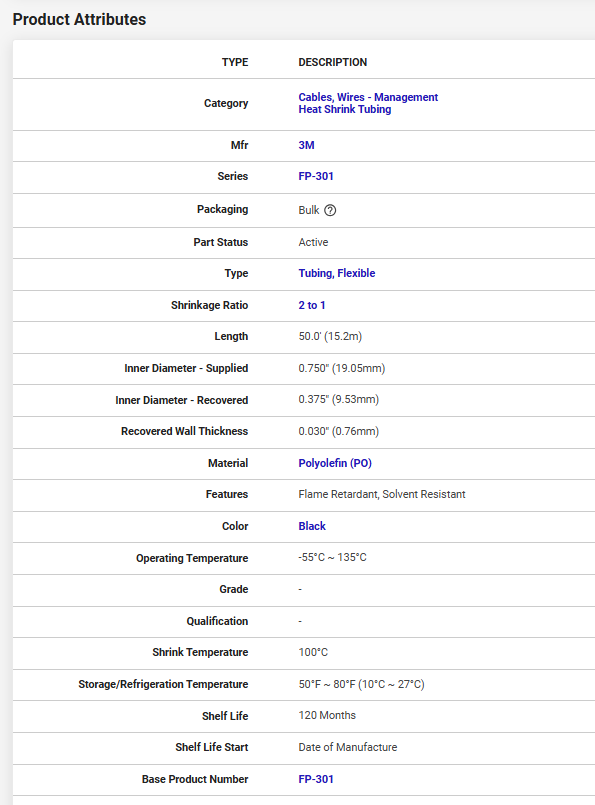Click the Grade row label
Image resolution: width=595 pixels, height=805 pixels.
coord(234,589)
